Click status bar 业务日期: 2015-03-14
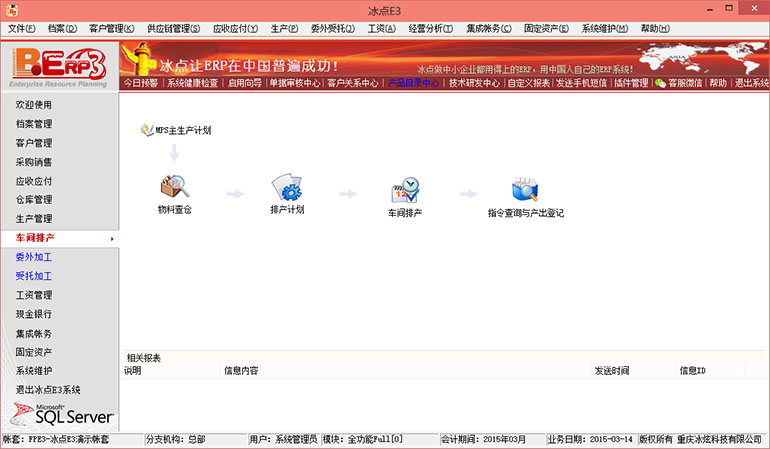This screenshot has width=770, height=449. point(590,439)
